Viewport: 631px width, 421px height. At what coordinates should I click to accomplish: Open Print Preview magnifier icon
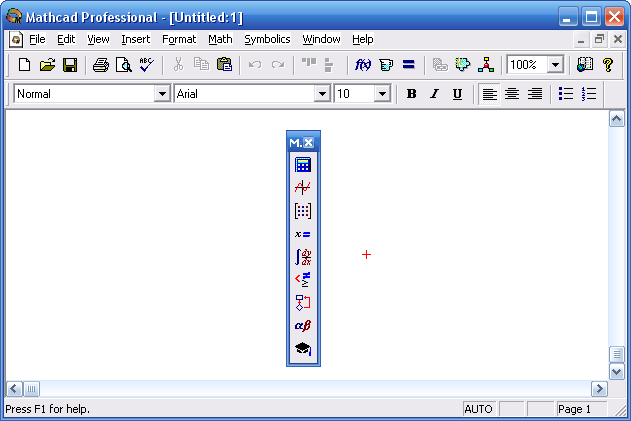pos(124,64)
